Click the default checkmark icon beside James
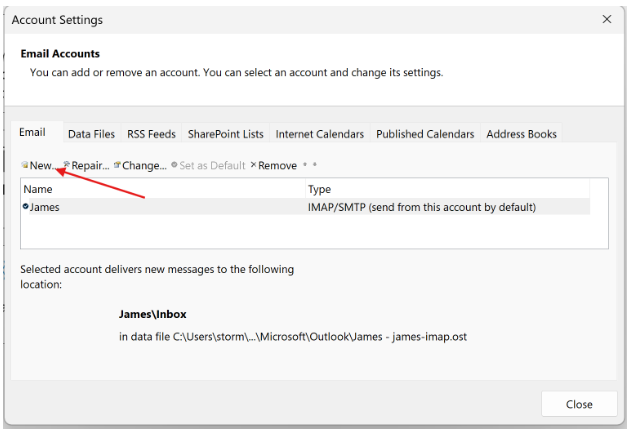Screen dimensions: 632x433 pos(25,207)
